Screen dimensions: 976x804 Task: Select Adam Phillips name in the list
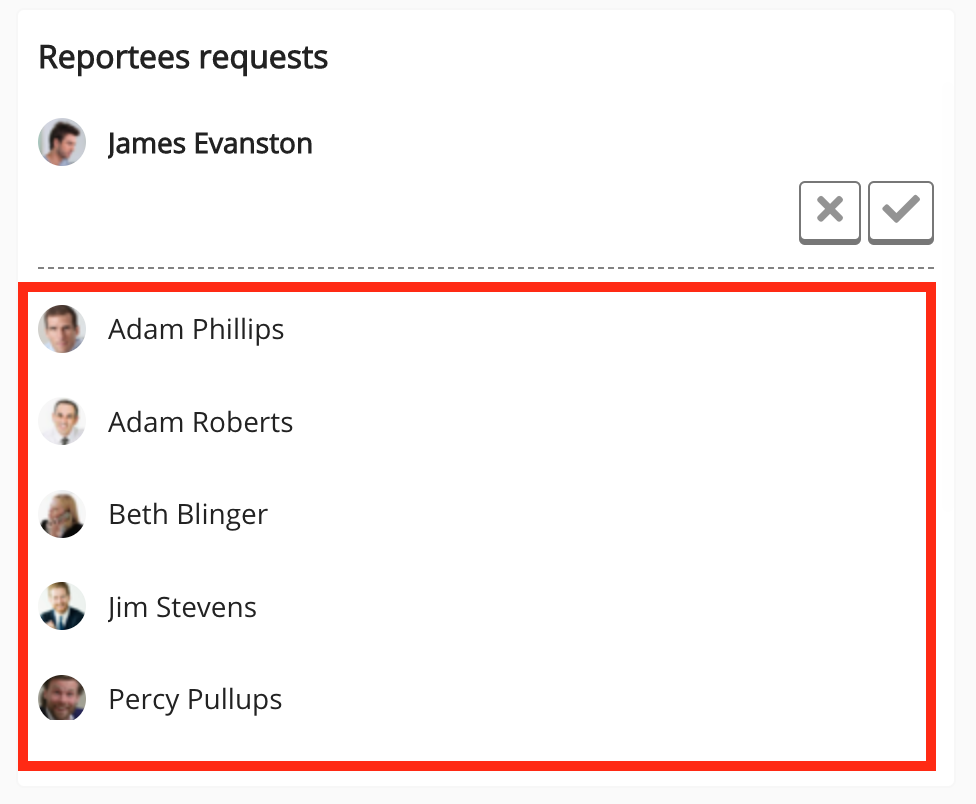pyautogui.click(x=196, y=329)
